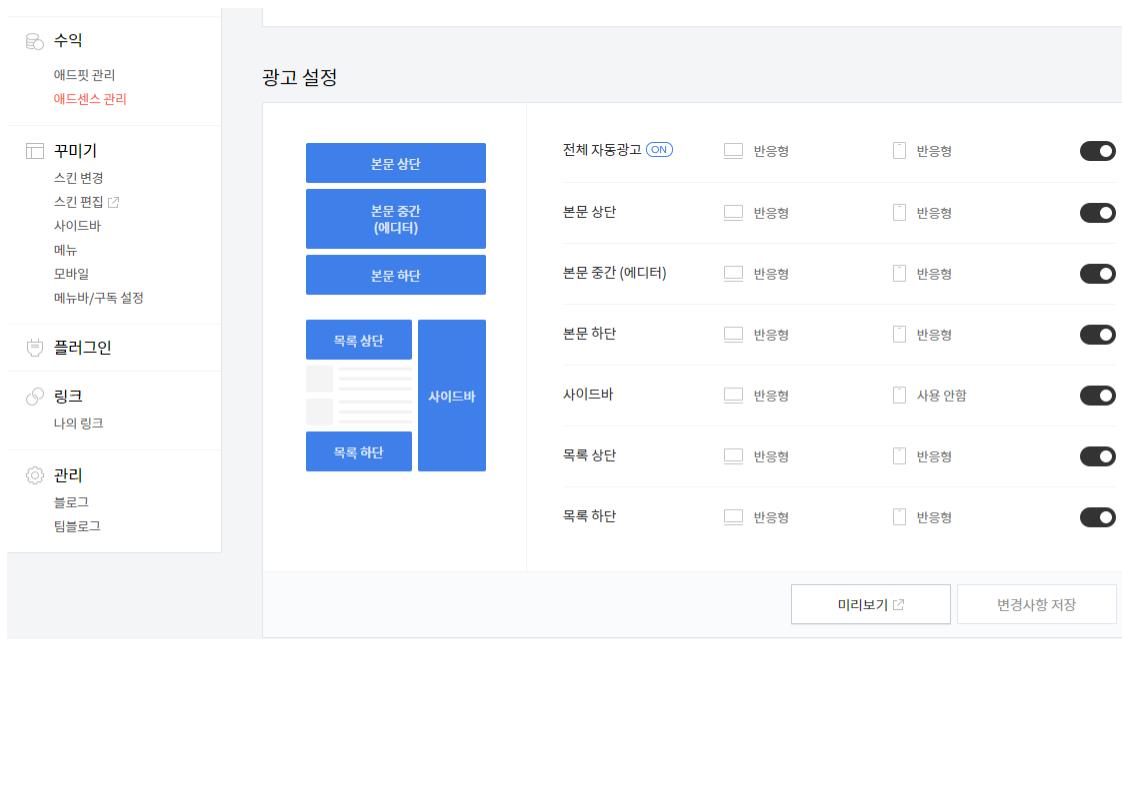1122x793 pixels.
Task: Click PC monitor icon in 목록 상단 row
Action: pos(733,456)
